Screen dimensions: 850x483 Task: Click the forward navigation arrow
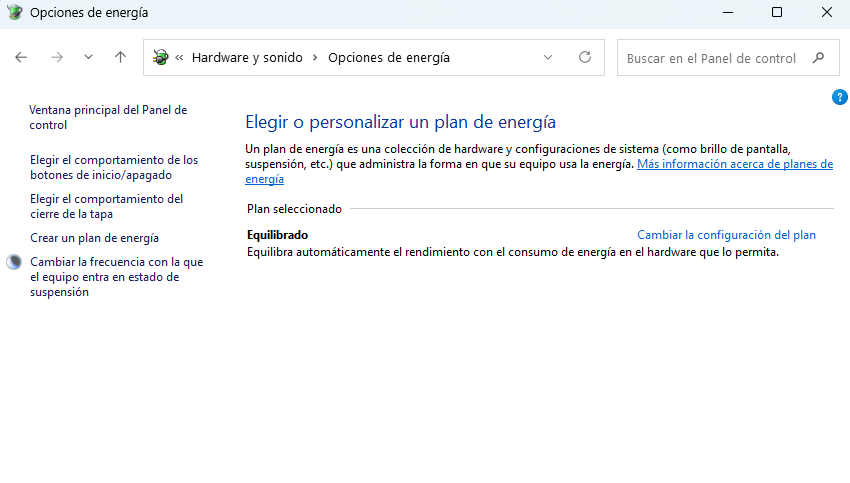click(57, 57)
